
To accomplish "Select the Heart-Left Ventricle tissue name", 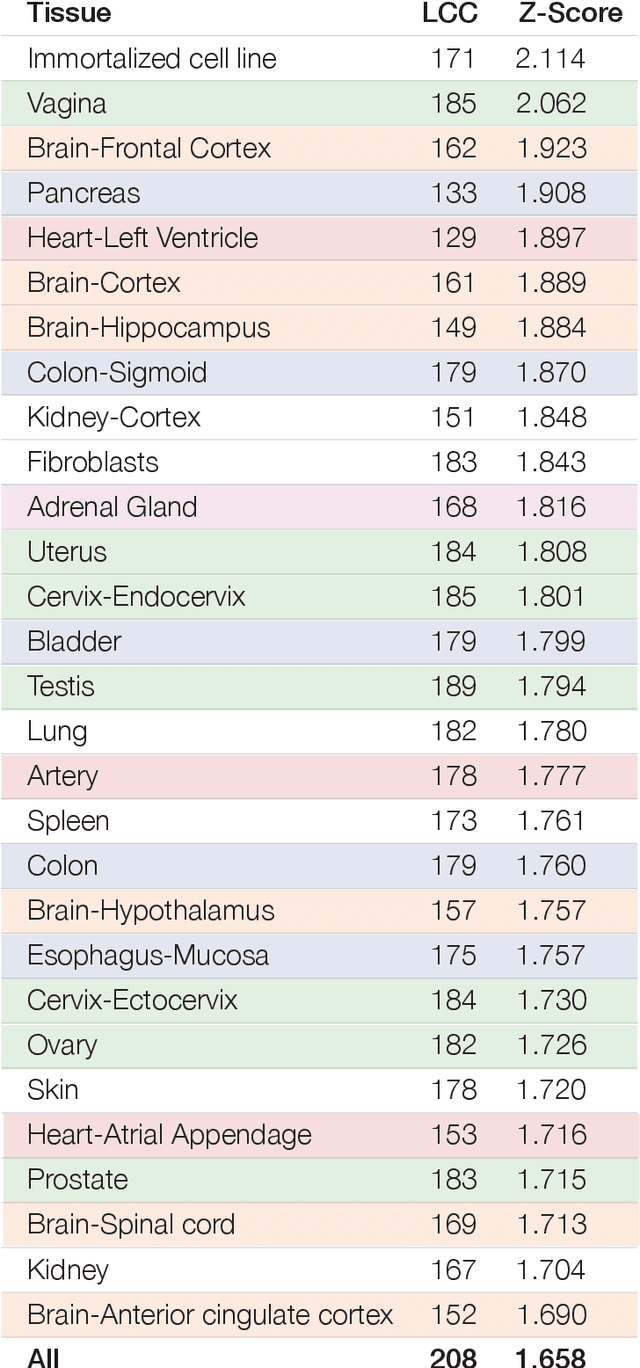I will pyautogui.click(x=143, y=238).
